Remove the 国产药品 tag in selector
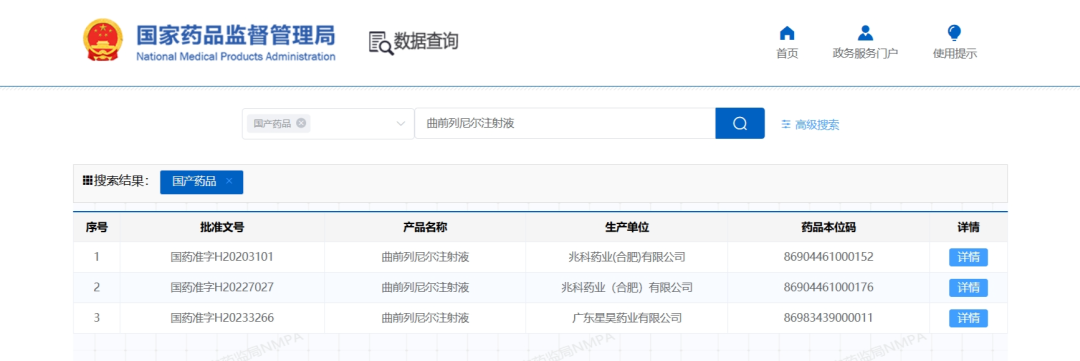1080x361 pixels. coord(301,123)
